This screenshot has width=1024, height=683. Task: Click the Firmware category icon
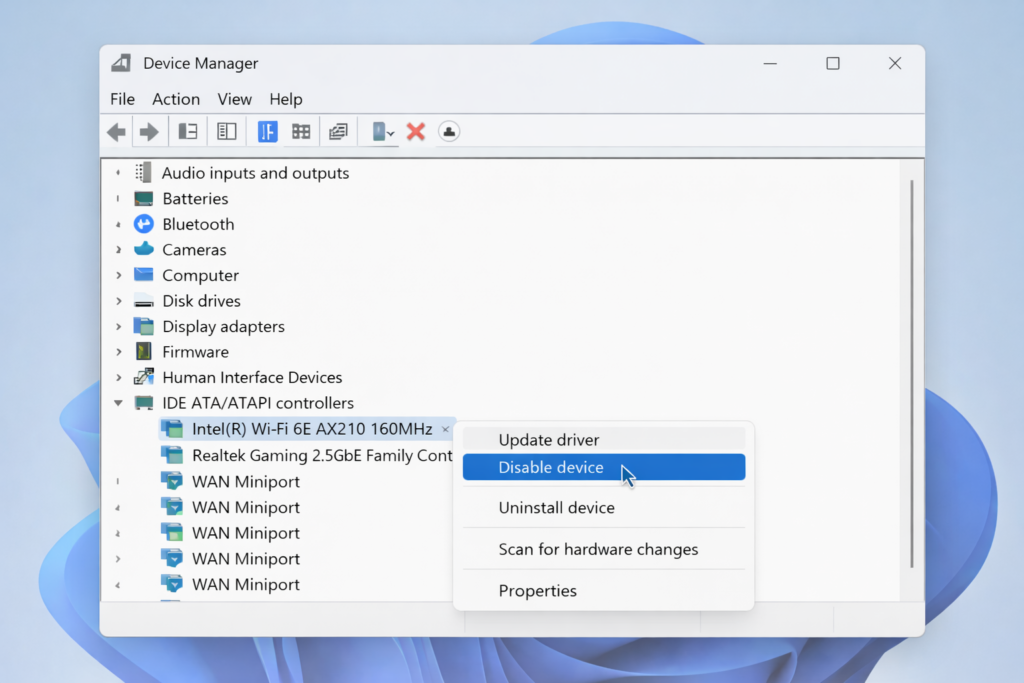coord(144,351)
